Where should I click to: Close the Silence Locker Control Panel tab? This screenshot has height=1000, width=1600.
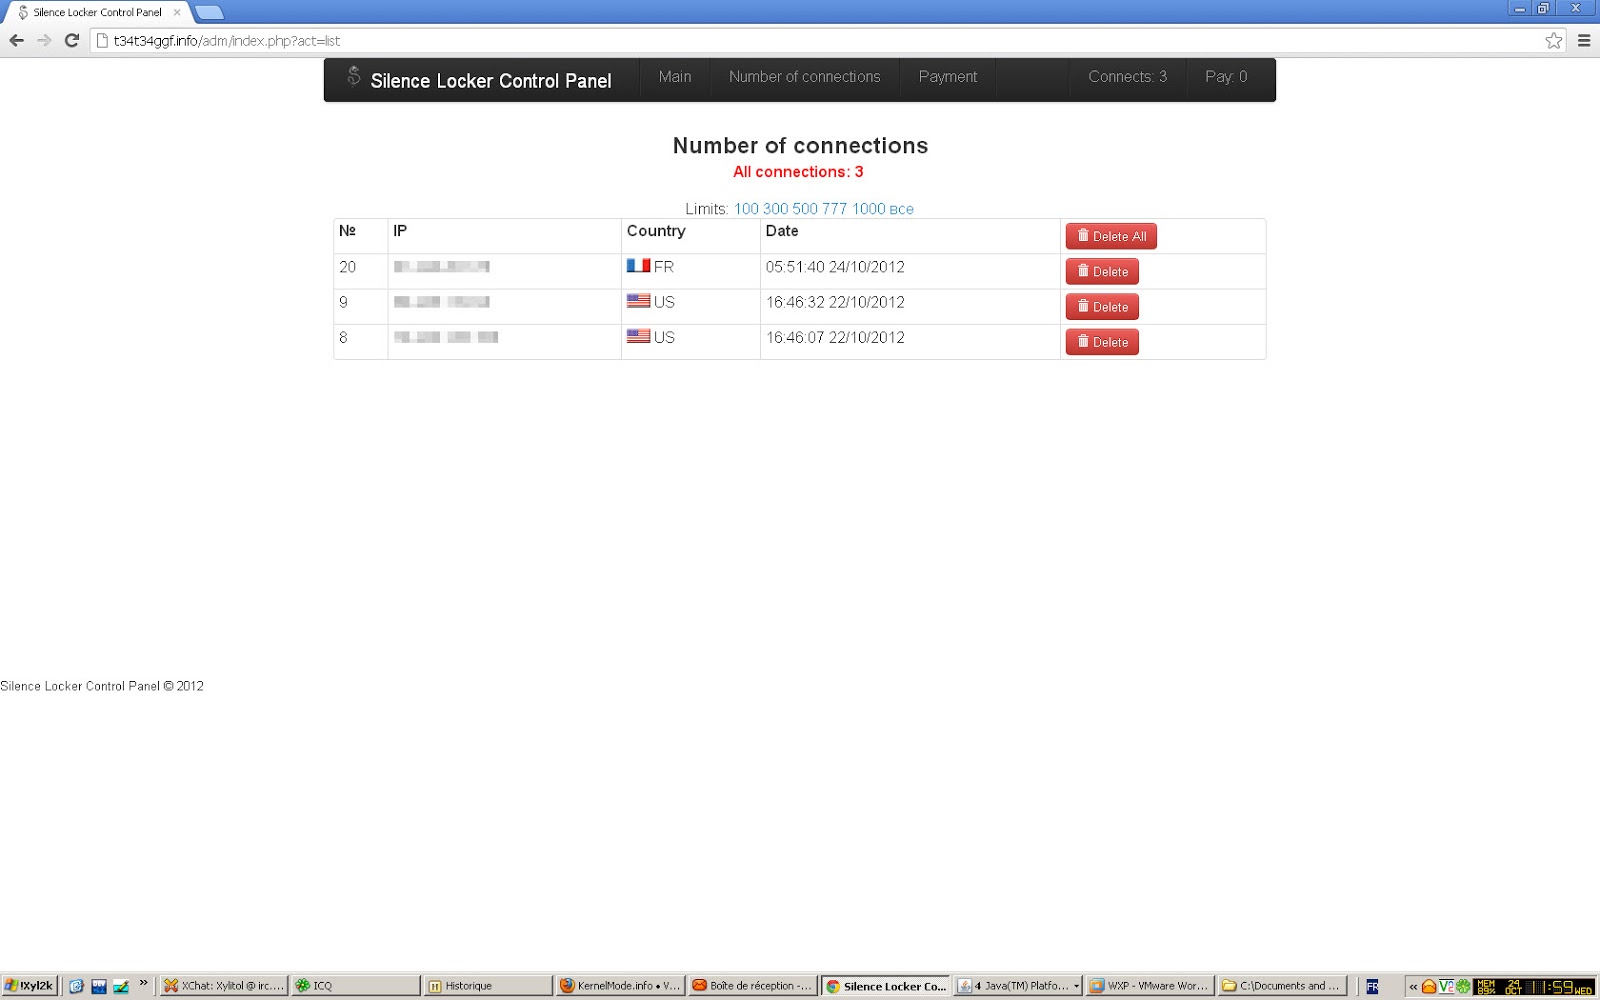[x=177, y=12]
